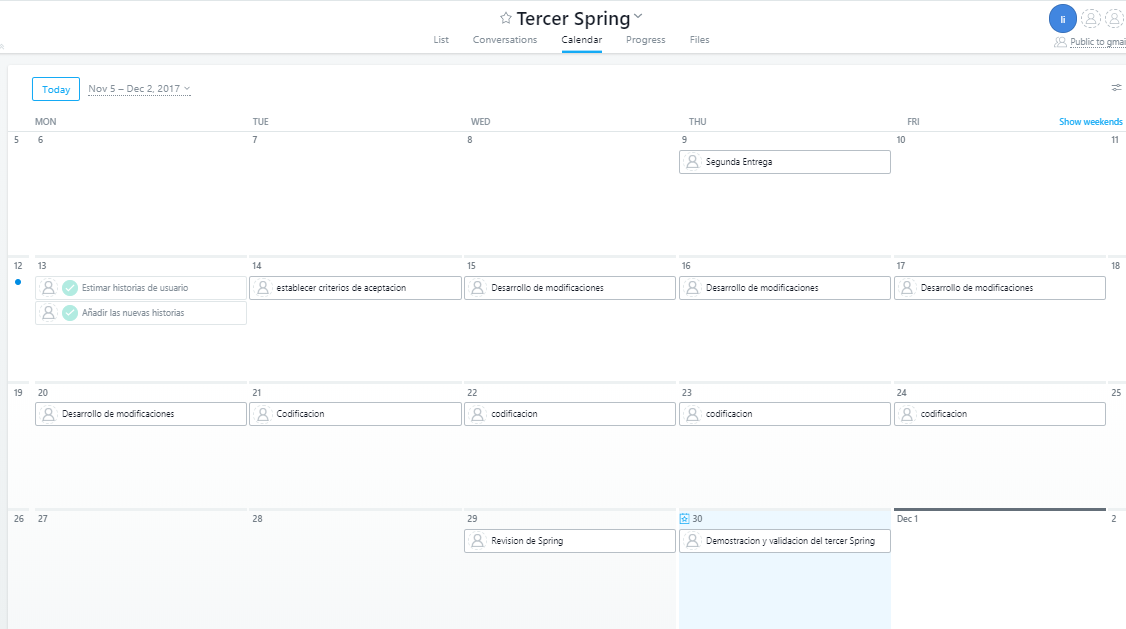Image resolution: width=1126 pixels, height=629 pixels.
Task: Switch to the Progress tab
Action: pos(645,40)
